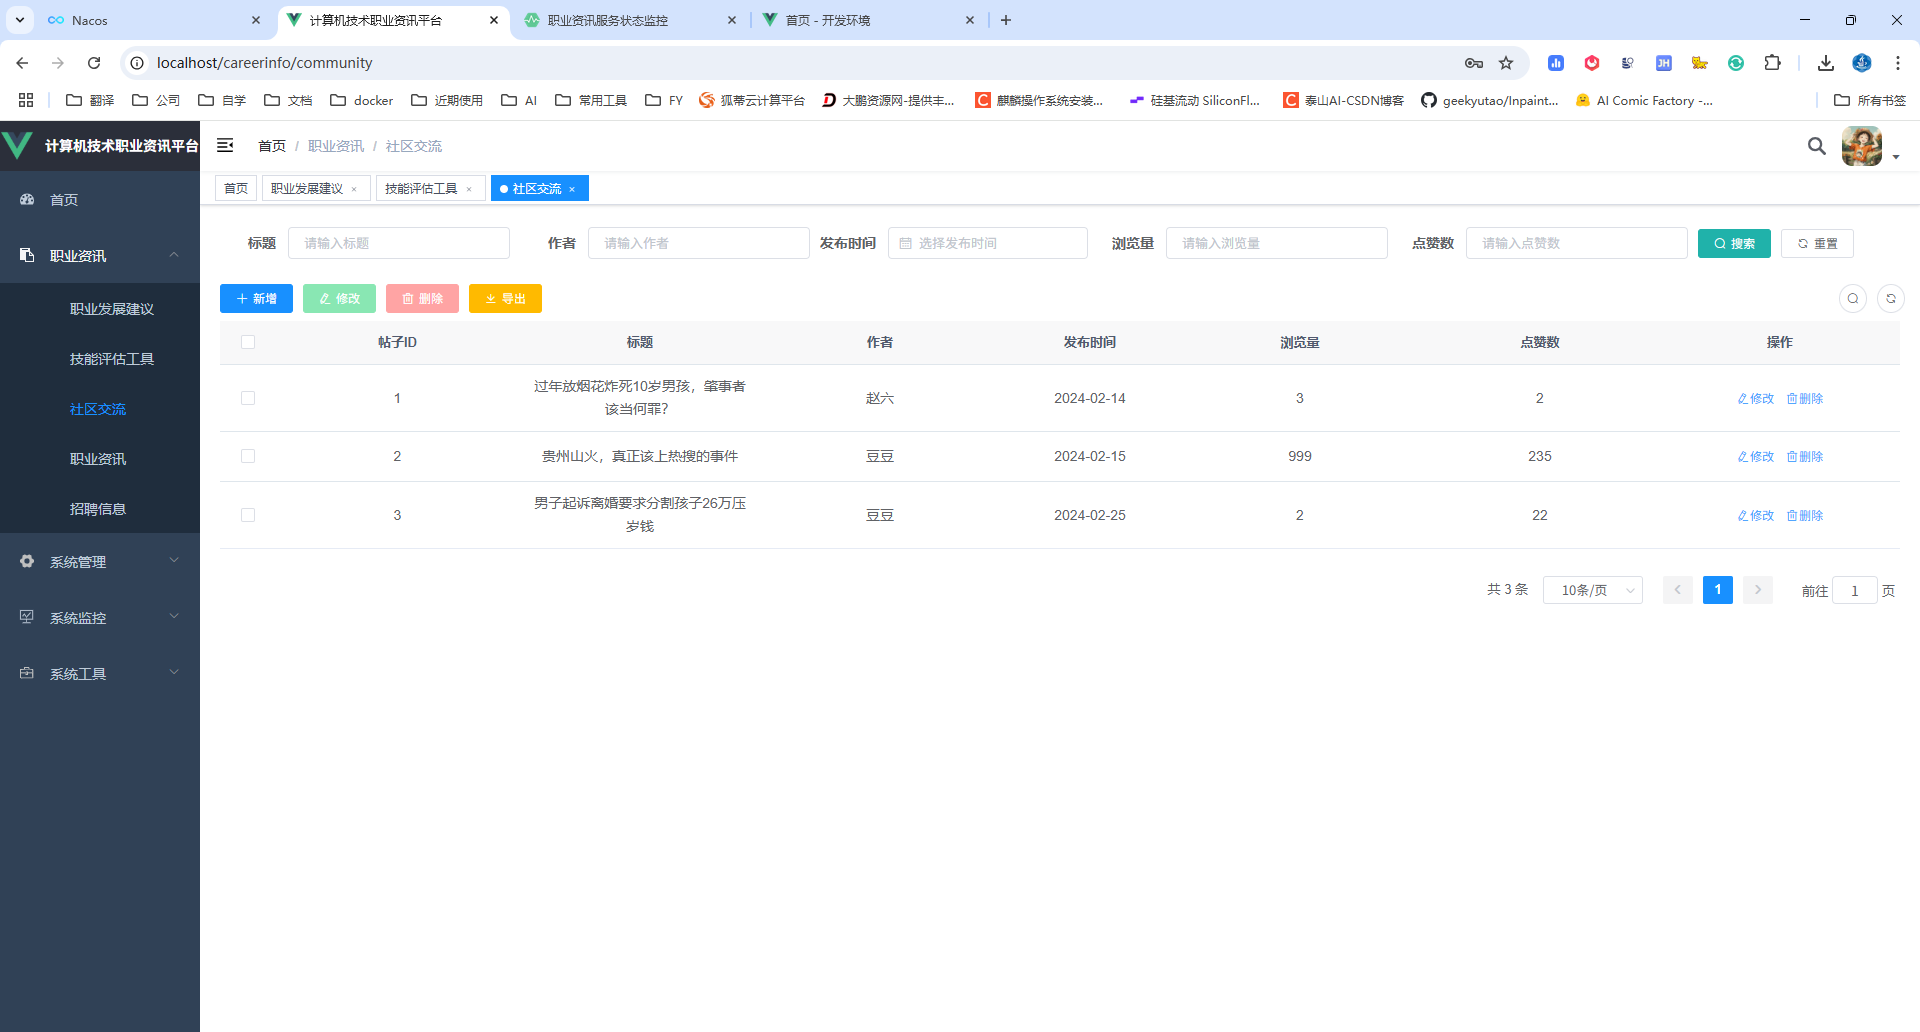1920x1032 pixels.
Task: Open 招聘信息 in sidebar
Action: coord(98,509)
